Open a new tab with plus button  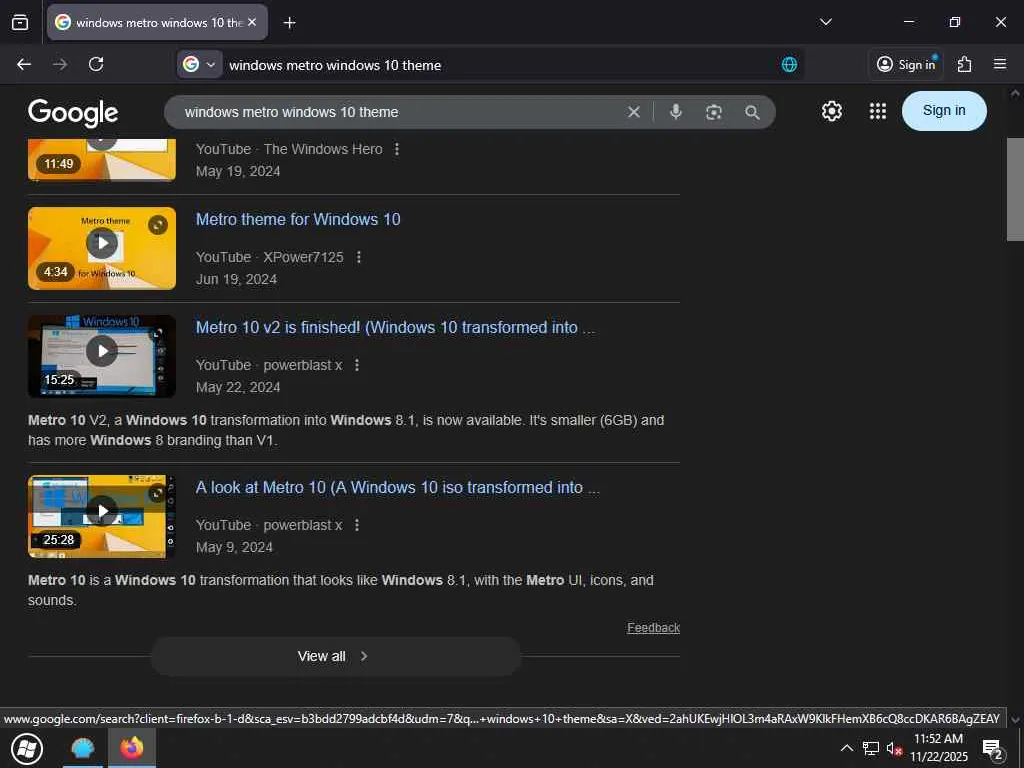click(x=289, y=23)
